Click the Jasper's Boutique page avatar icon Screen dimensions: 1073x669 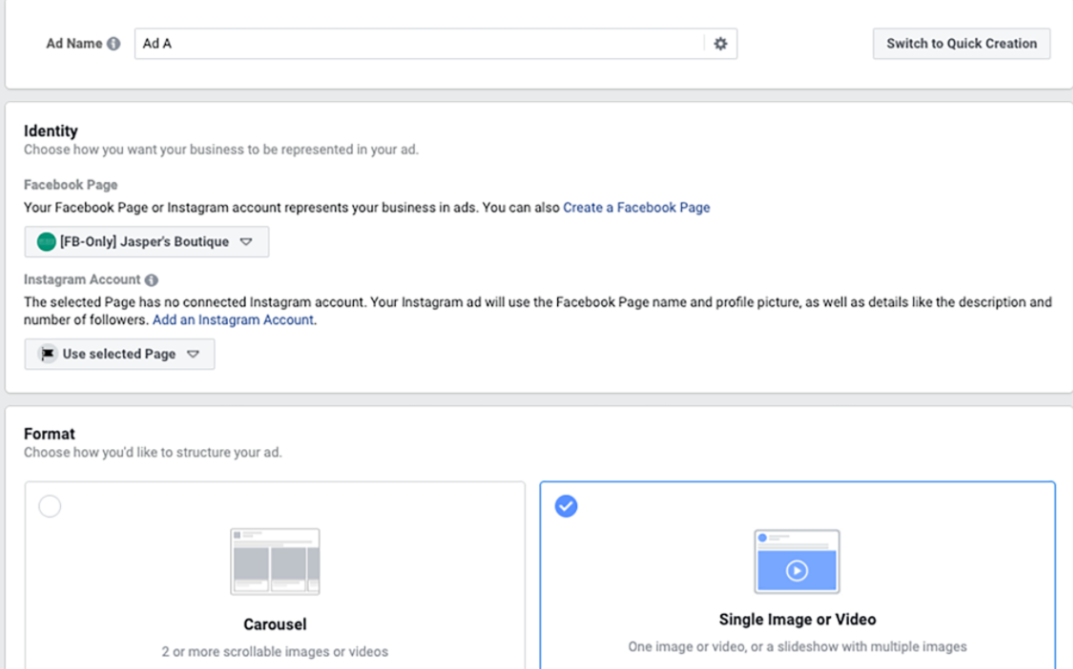(x=46, y=242)
